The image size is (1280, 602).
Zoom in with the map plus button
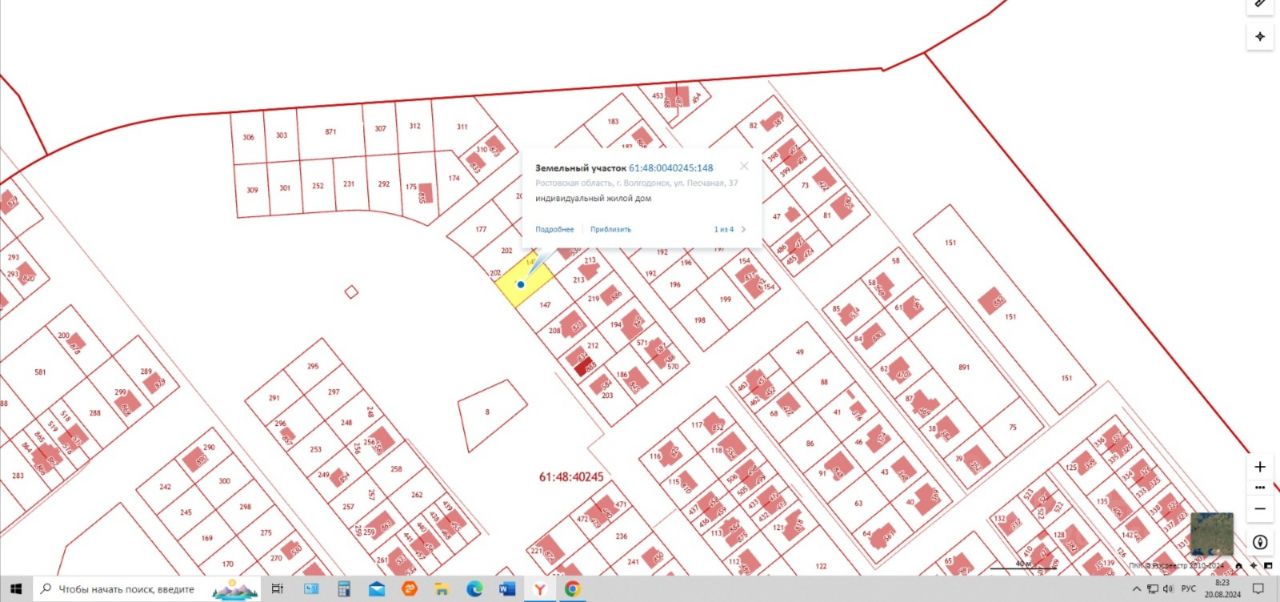click(x=1260, y=467)
